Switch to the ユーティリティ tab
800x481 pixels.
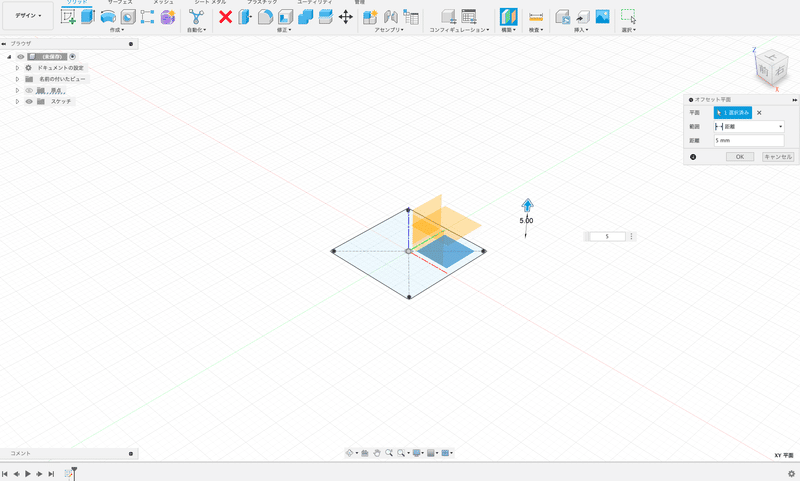[314, 2]
